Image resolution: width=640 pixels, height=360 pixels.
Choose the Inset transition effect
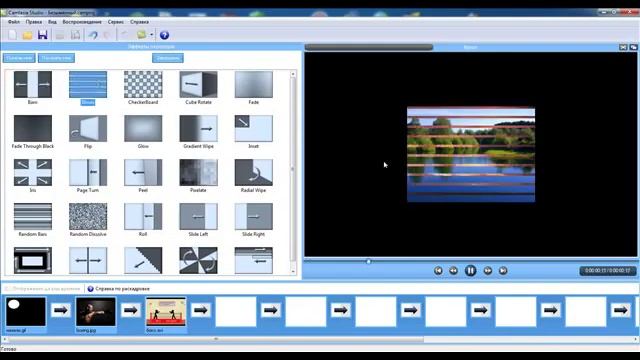253,129
